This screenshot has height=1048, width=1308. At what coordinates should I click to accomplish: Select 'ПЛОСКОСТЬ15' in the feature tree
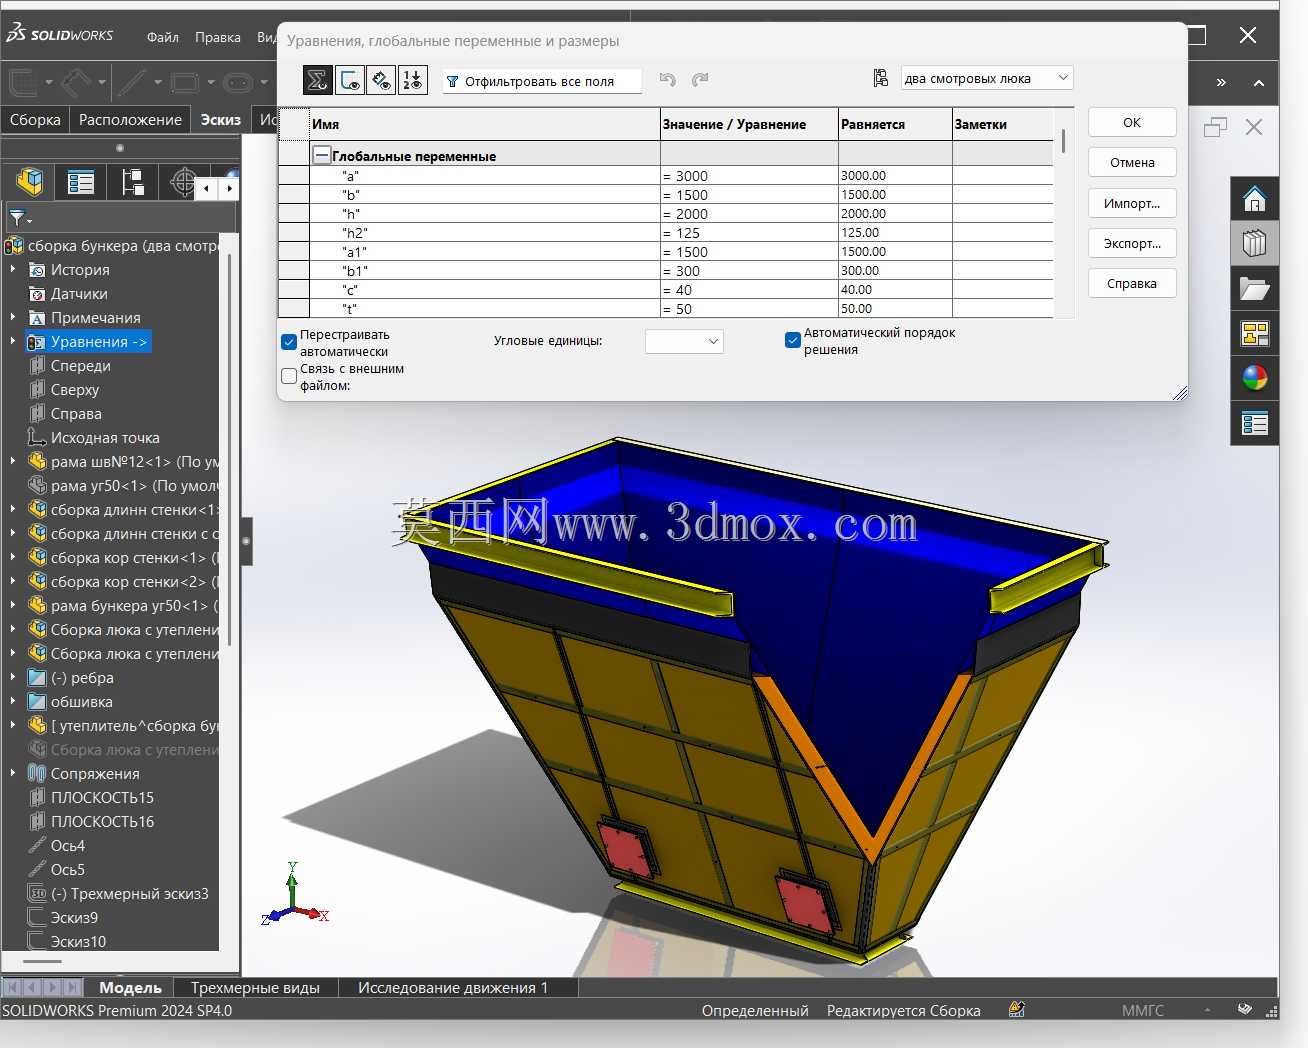(102, 798)
